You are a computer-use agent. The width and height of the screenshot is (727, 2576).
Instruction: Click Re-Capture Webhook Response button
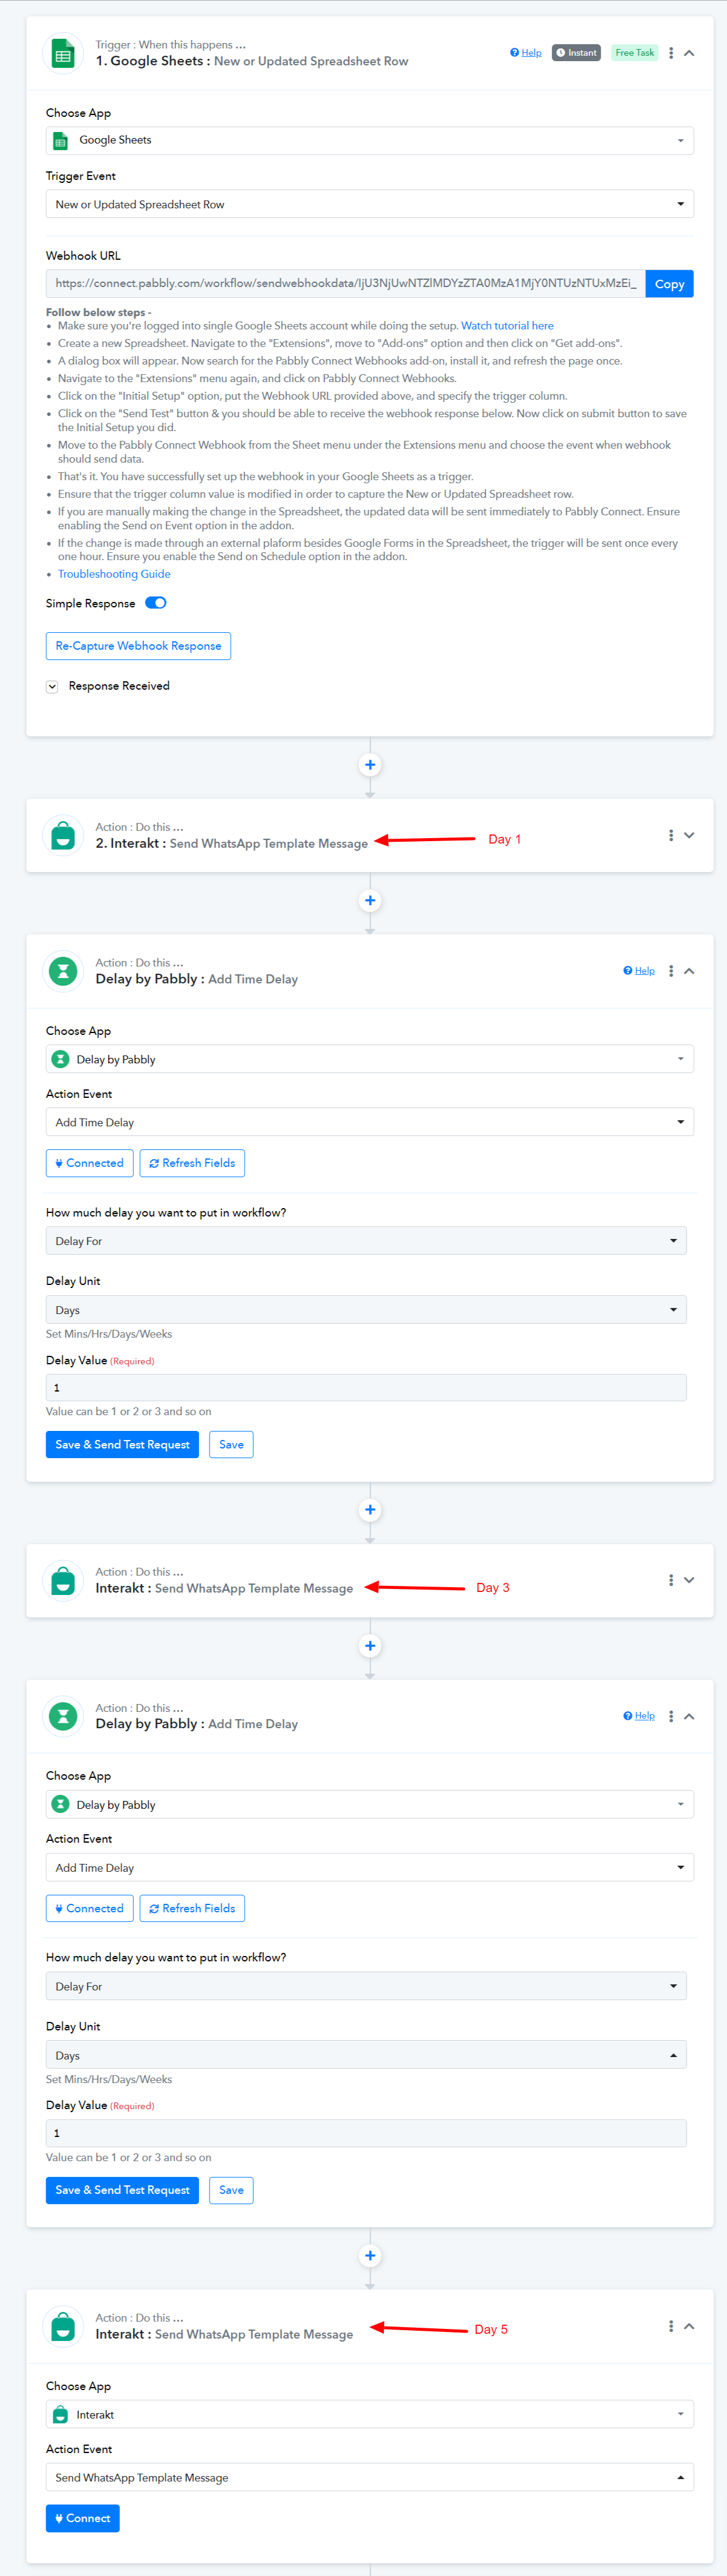[138, 646]
